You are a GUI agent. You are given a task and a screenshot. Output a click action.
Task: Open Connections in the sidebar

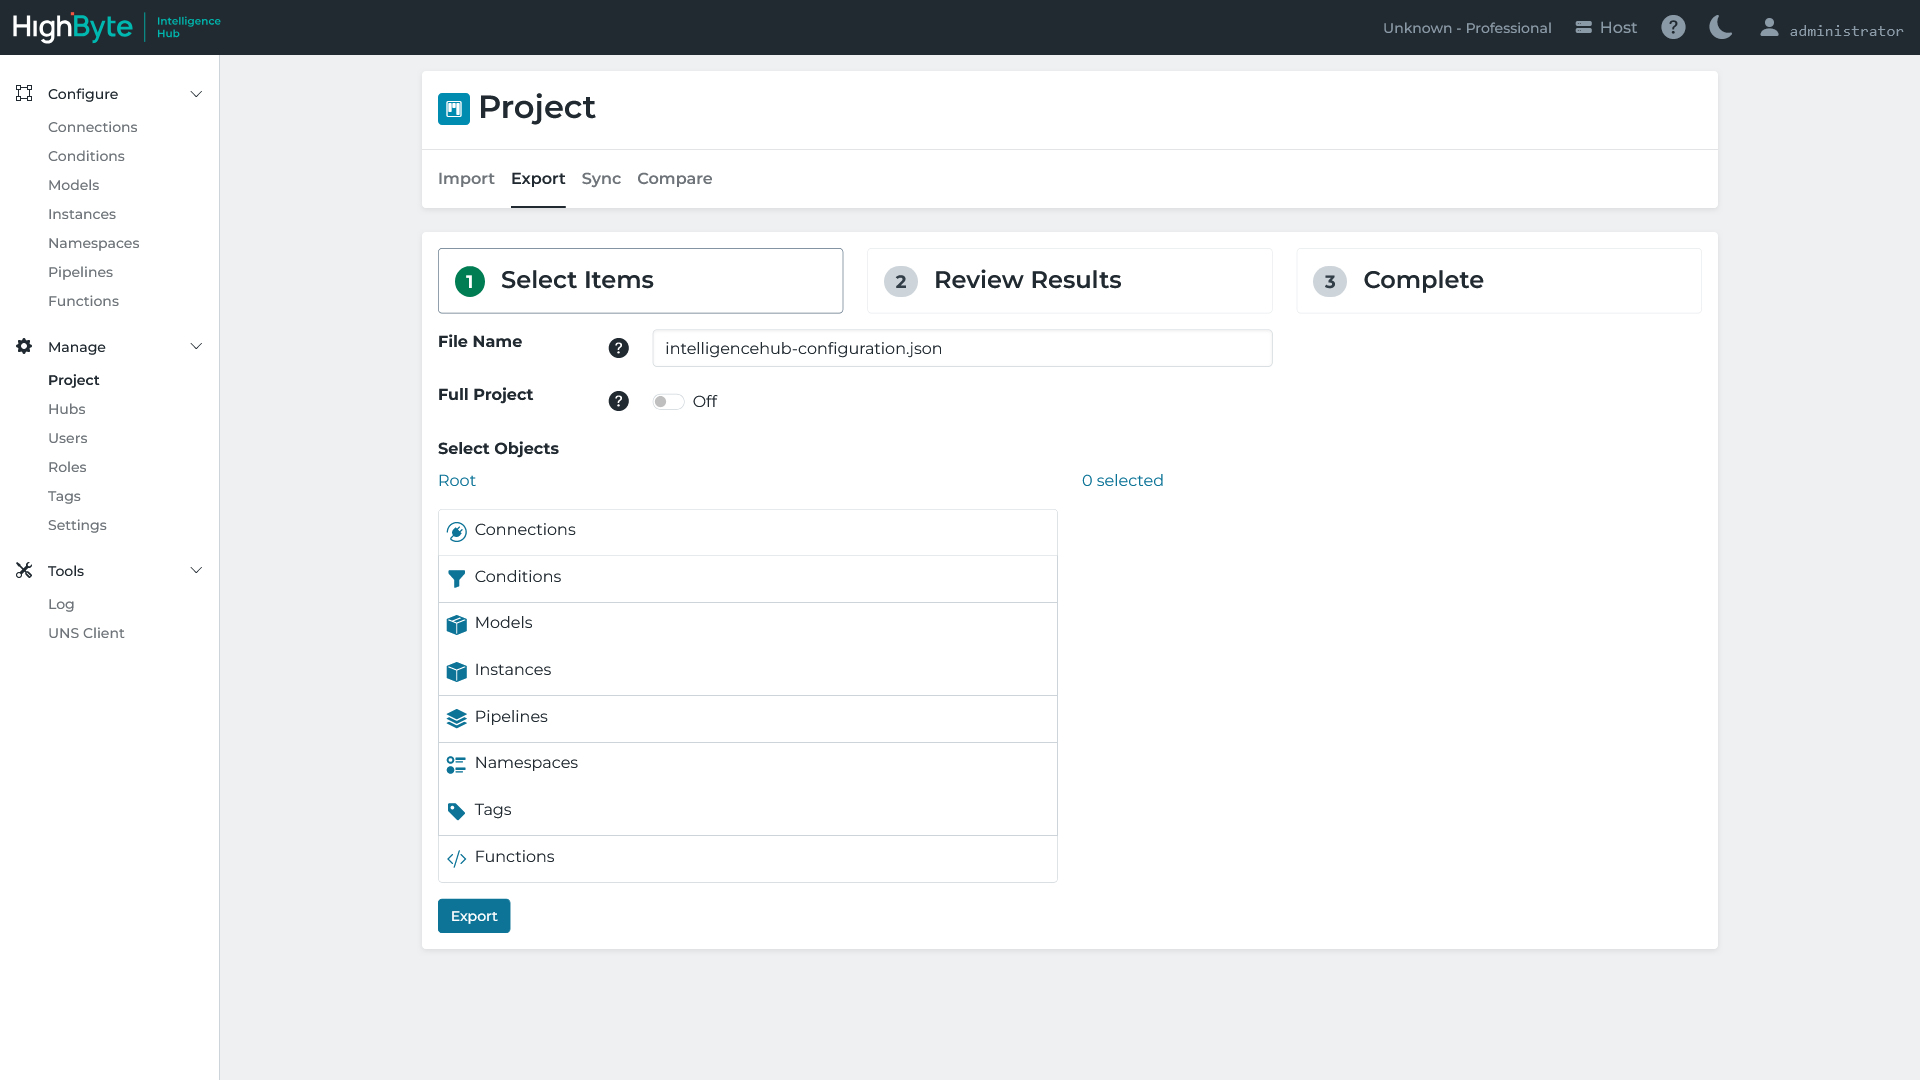[93, 127]
